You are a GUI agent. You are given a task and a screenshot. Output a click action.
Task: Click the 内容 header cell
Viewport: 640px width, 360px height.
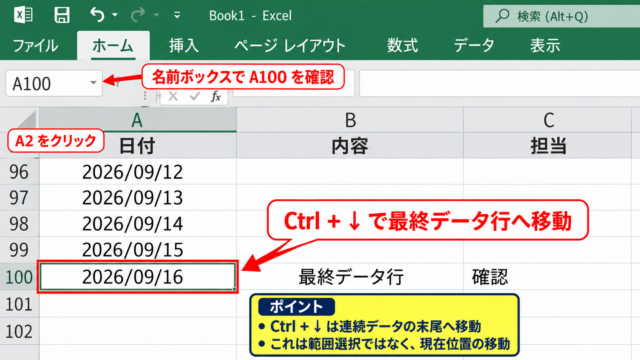point(350,145)
